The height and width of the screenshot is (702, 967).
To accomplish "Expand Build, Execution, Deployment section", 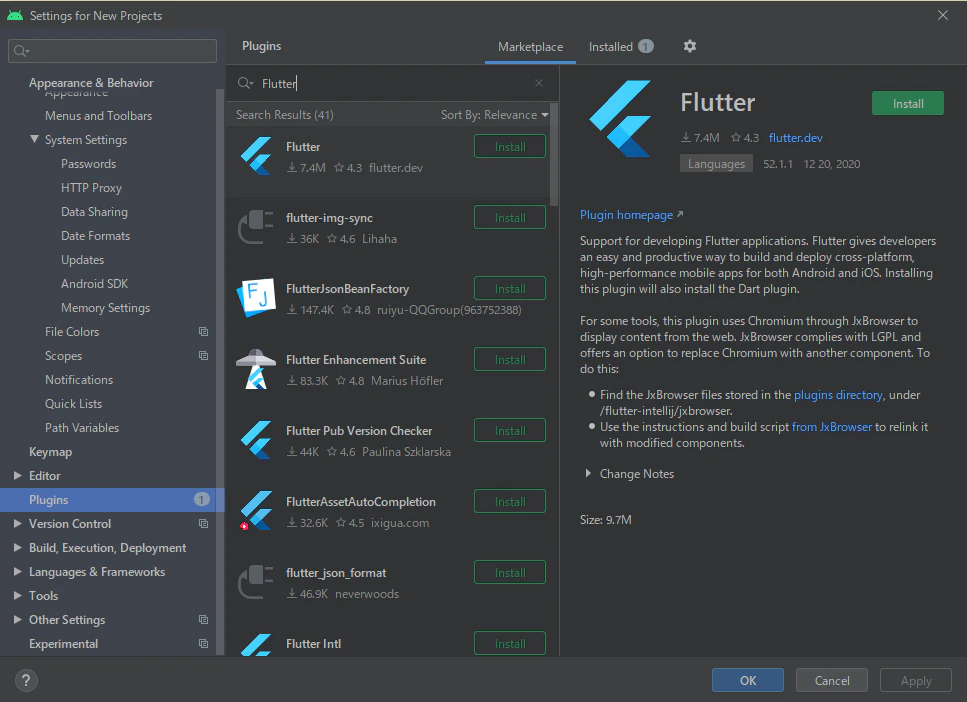I will pyautogui.click(x=18, y=548).
